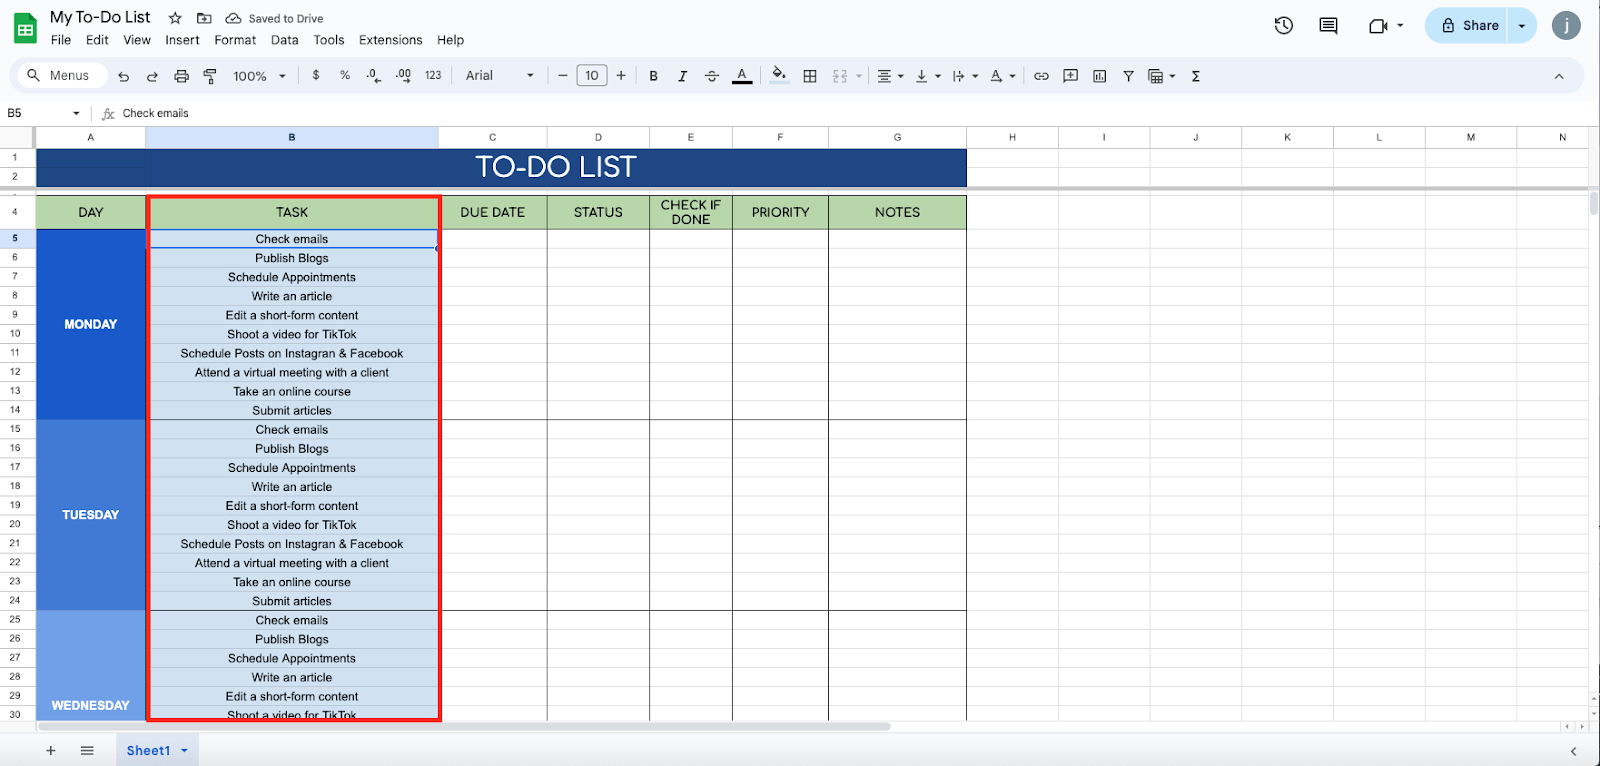Show side panel arrow
The image size is (1600, 766).
(1573, 751)
